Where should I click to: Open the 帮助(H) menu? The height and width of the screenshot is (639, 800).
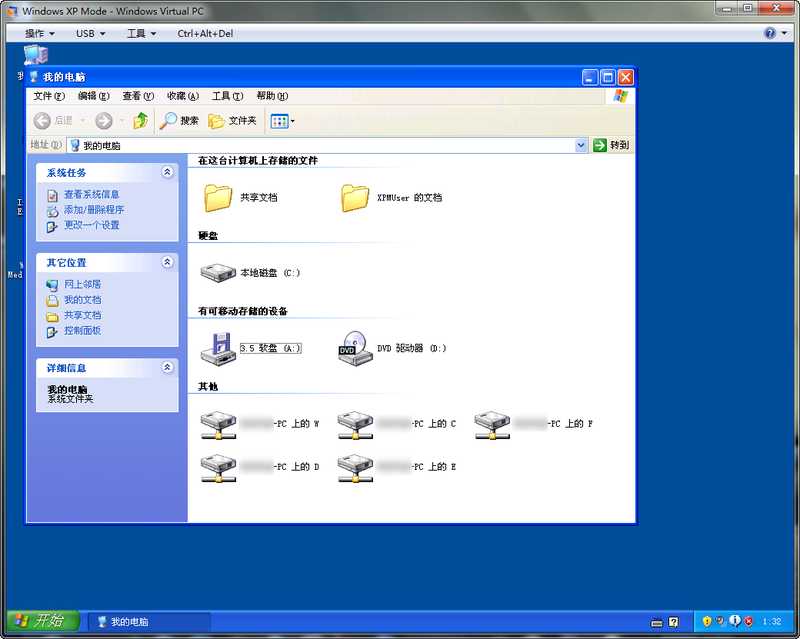tap(272, 96)
